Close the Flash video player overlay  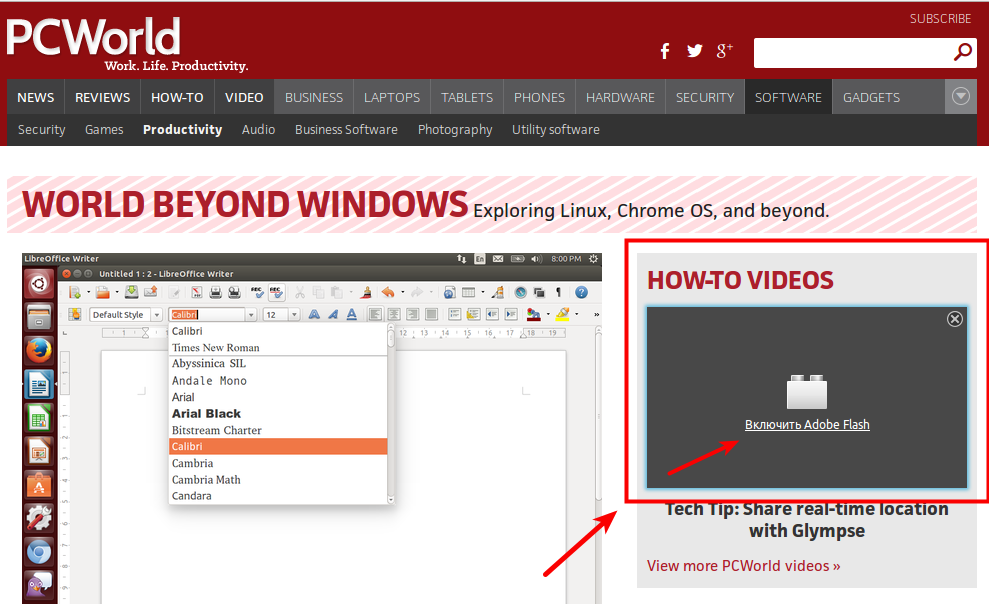pos(955,319)
